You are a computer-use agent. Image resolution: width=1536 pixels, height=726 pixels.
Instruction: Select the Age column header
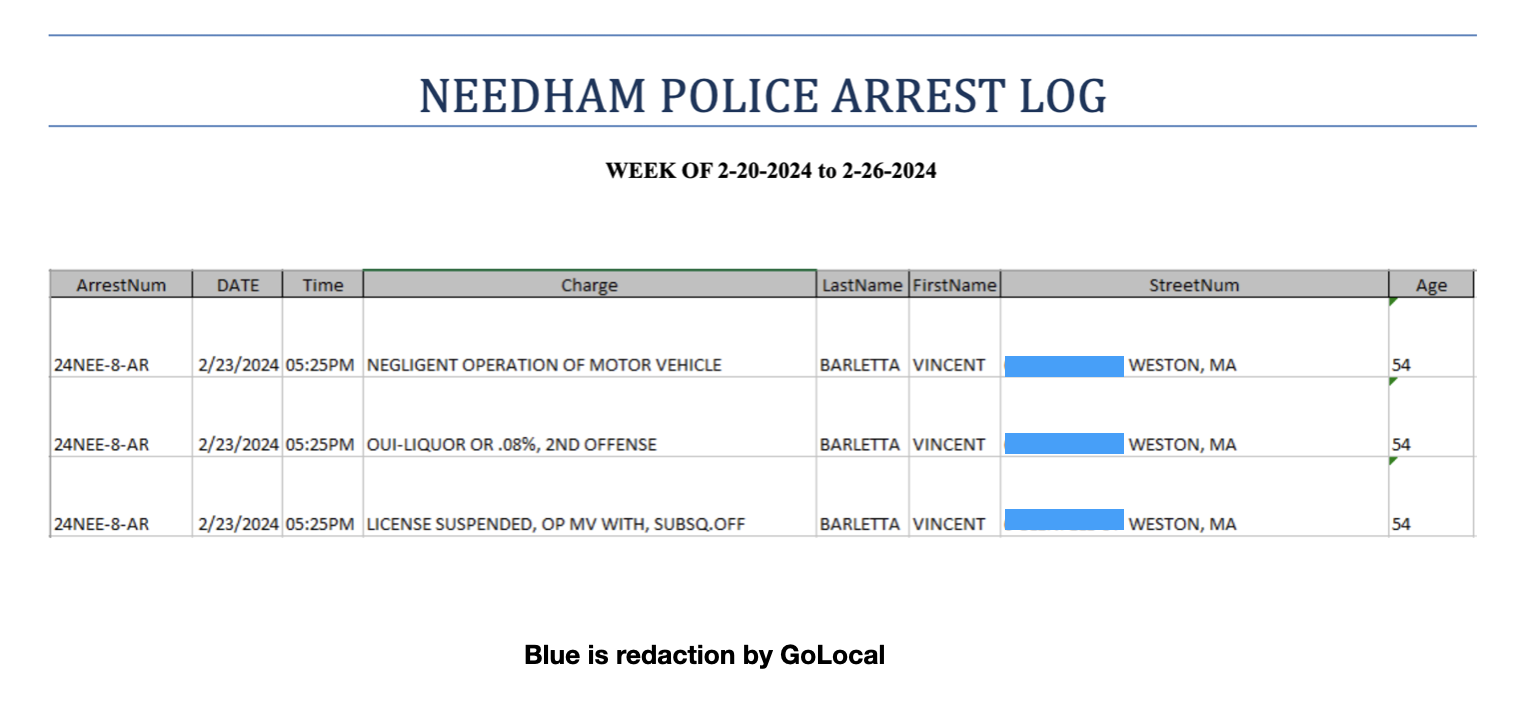[1431, 285]
